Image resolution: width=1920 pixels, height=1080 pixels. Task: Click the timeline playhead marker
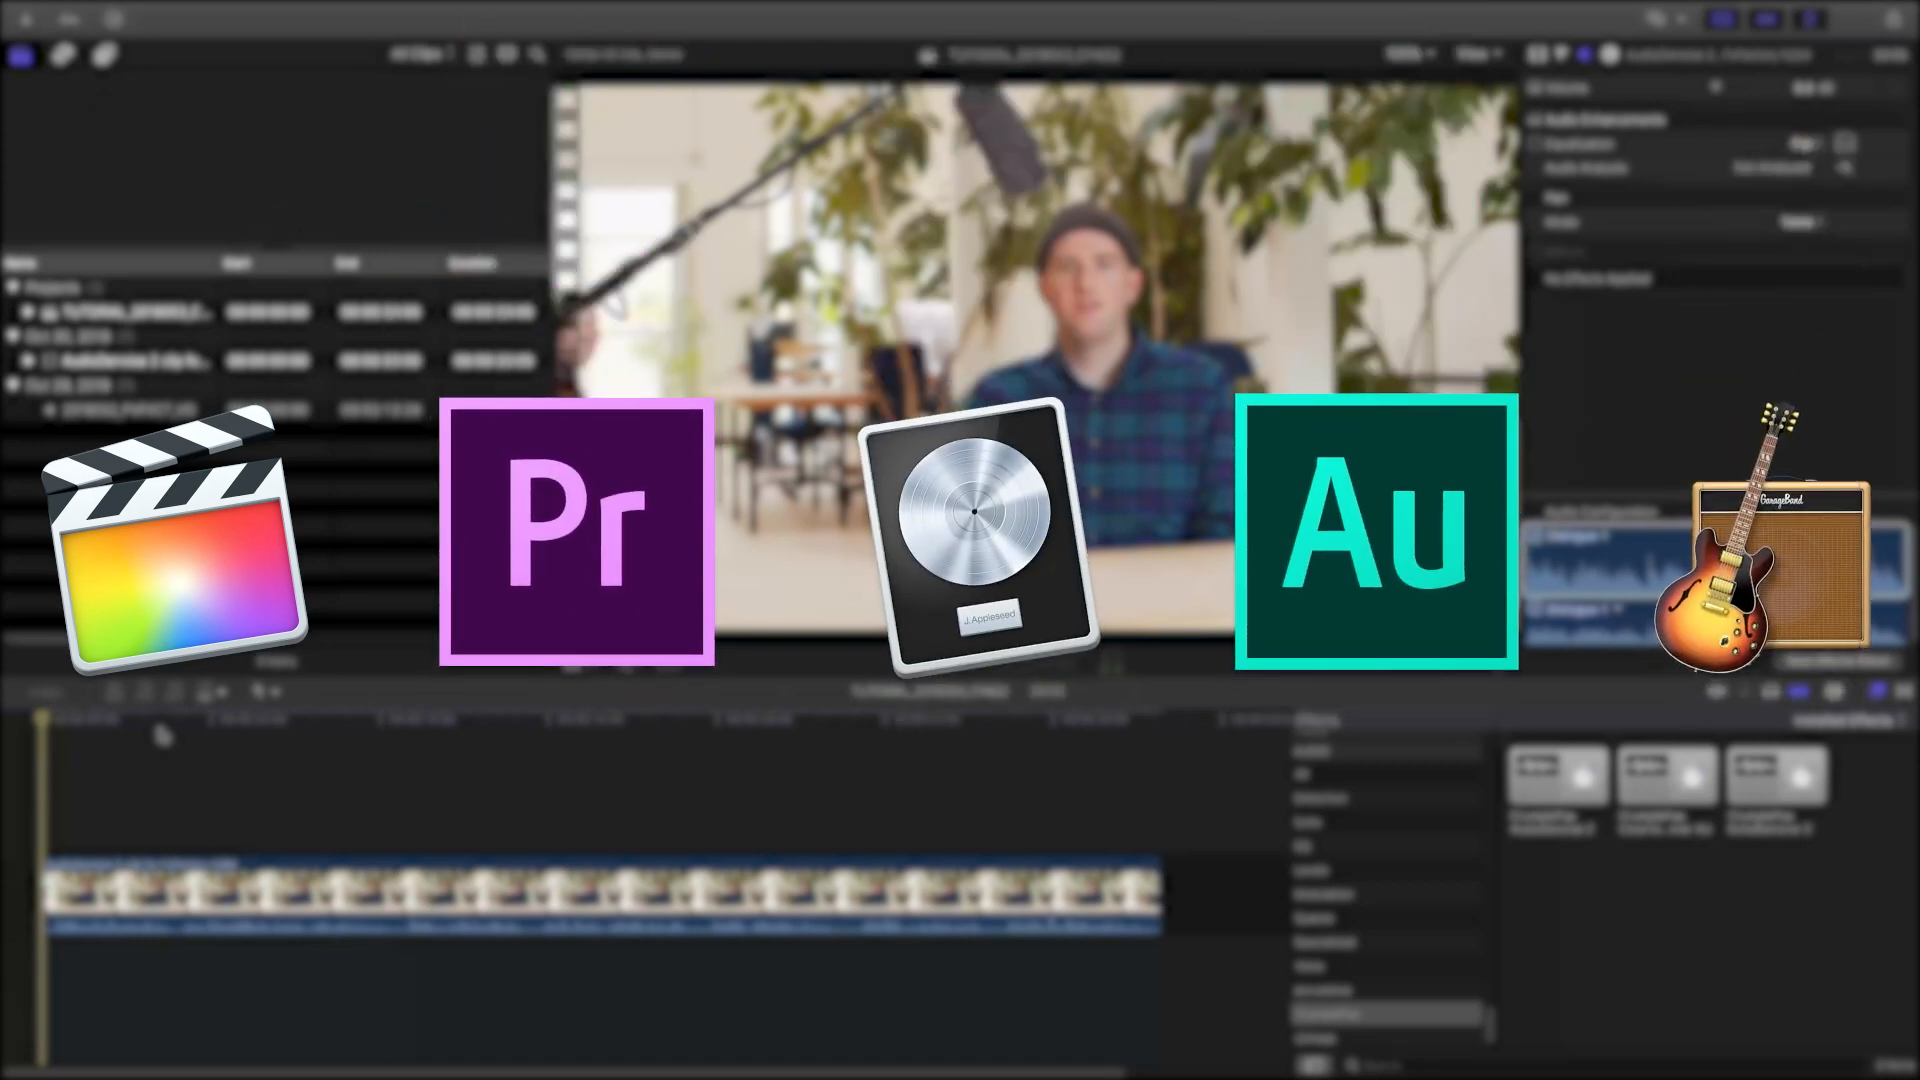42,718
